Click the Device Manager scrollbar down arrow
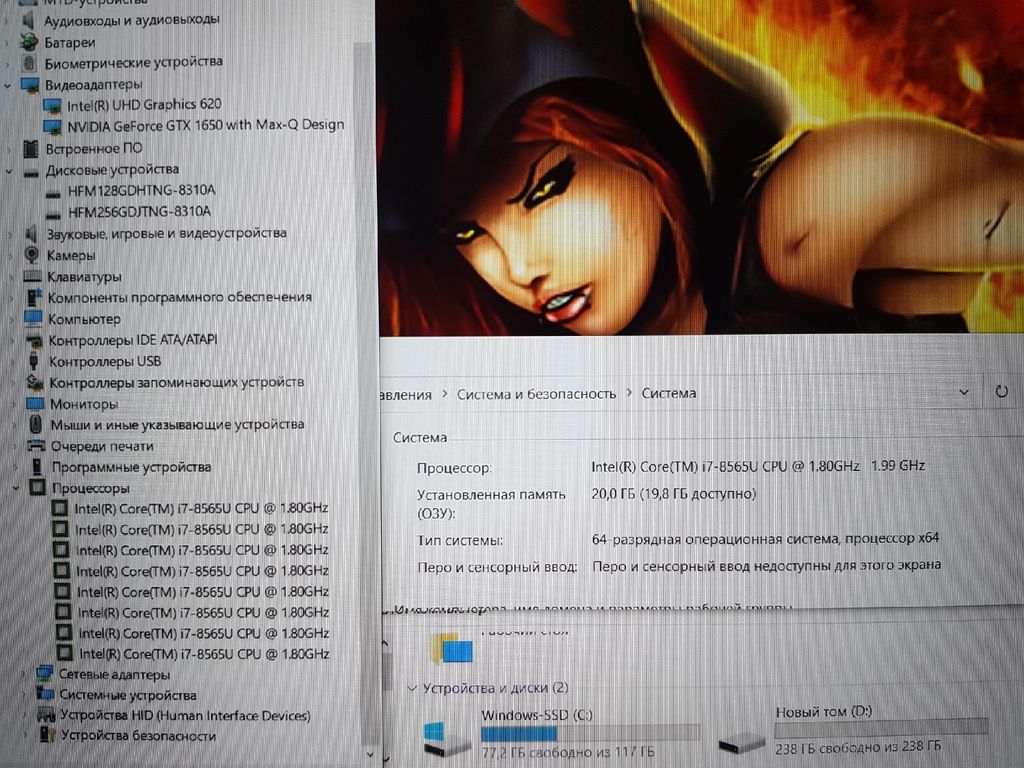 point(369,752)
